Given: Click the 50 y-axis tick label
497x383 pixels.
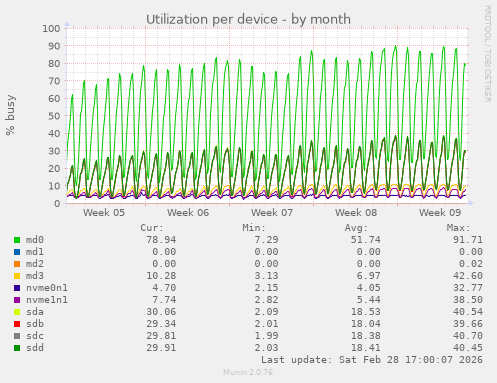Looking at the screenshot, I should tap(54, 116).
